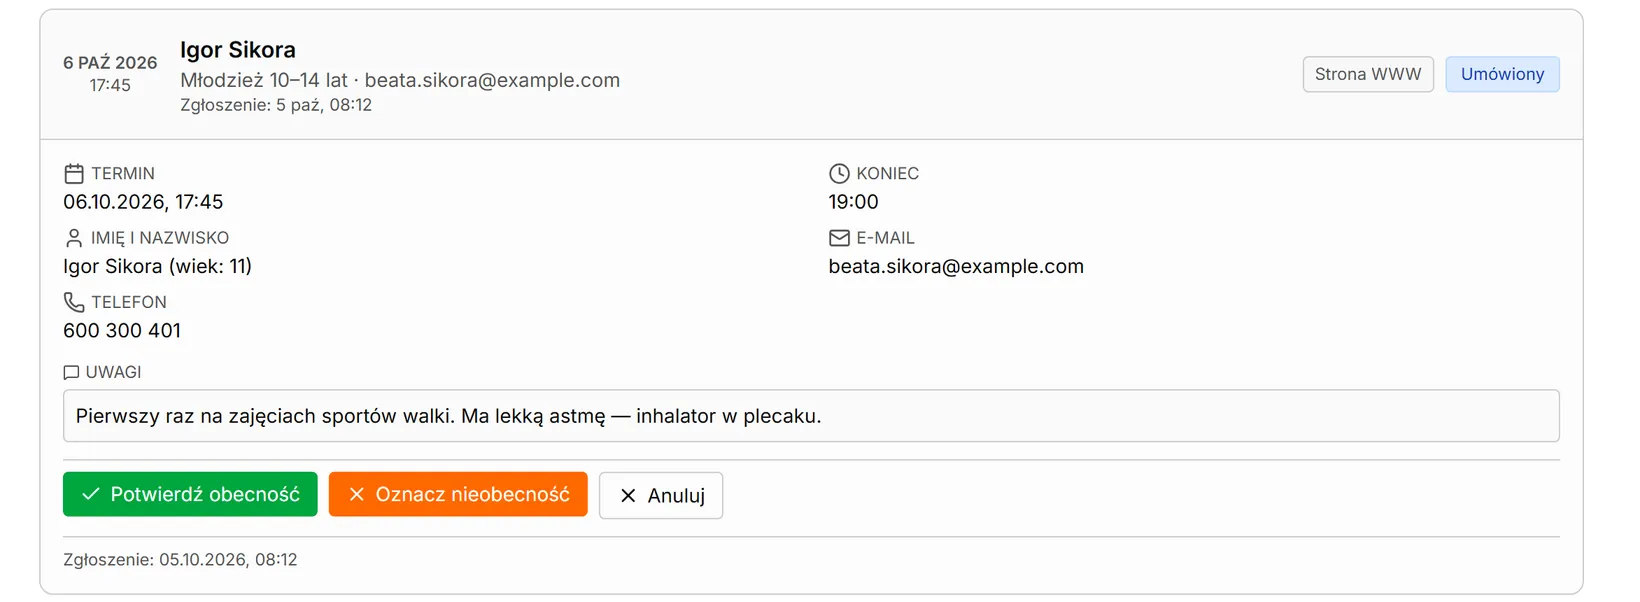Click the comment icon beside UWAGI
The image size is (1640, 602).
[71, 373]
